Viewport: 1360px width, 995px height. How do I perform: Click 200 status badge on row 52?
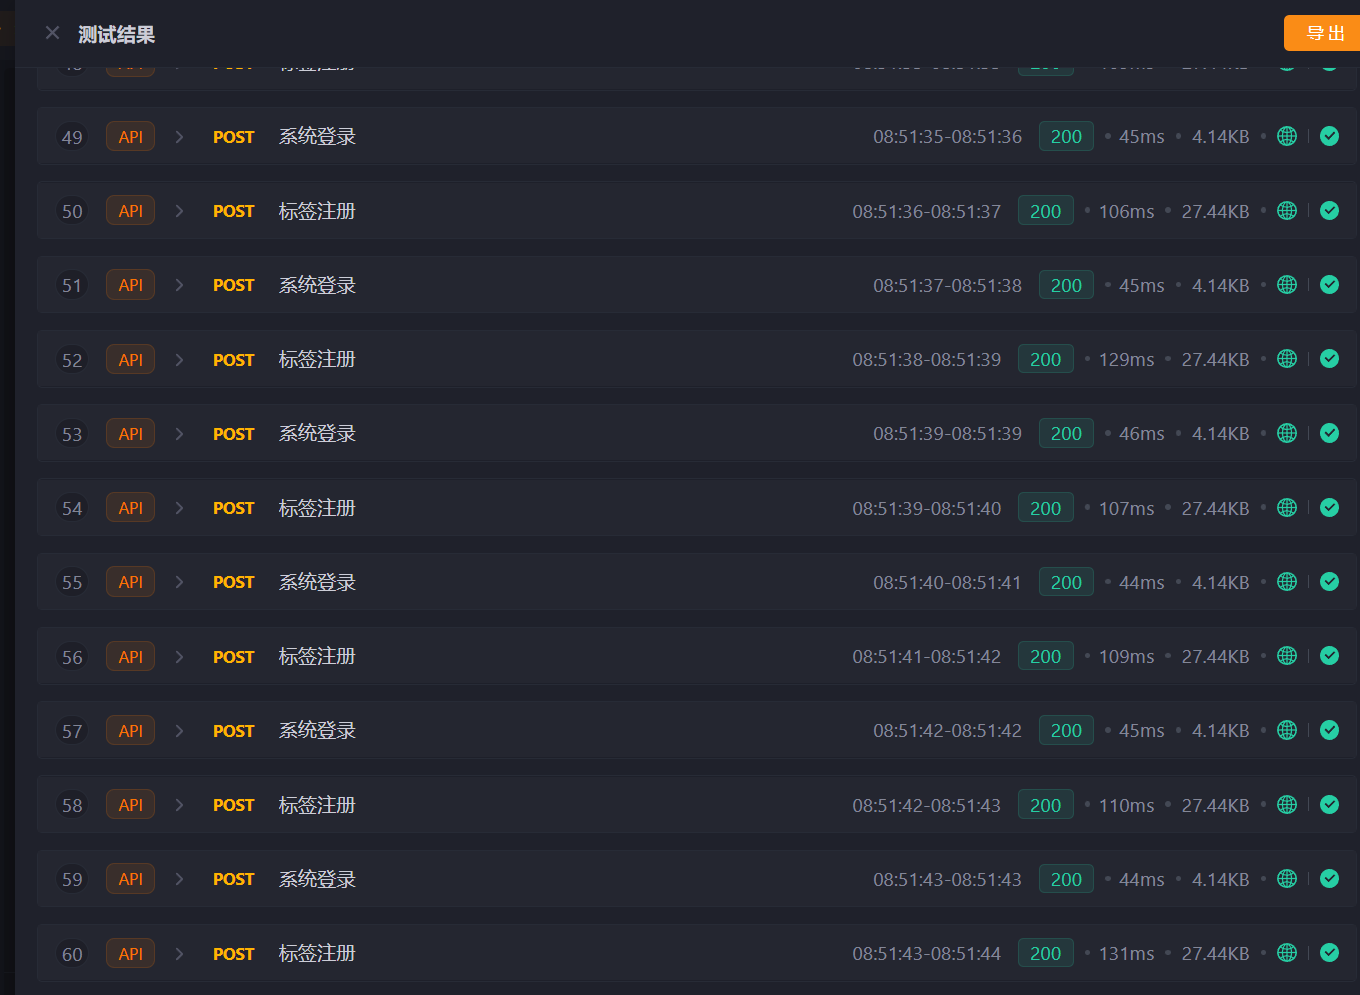coord(1045,359)
